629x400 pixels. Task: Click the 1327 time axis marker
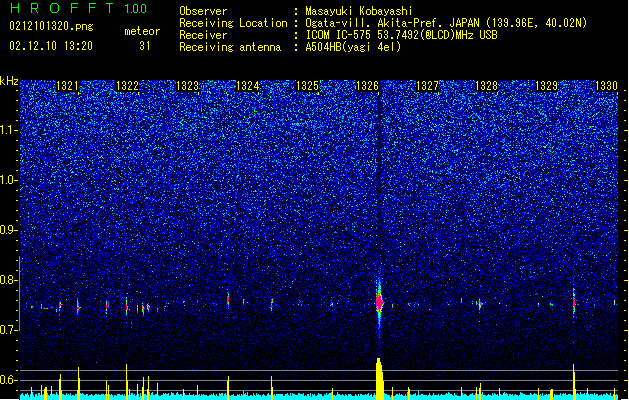(427, 86)
